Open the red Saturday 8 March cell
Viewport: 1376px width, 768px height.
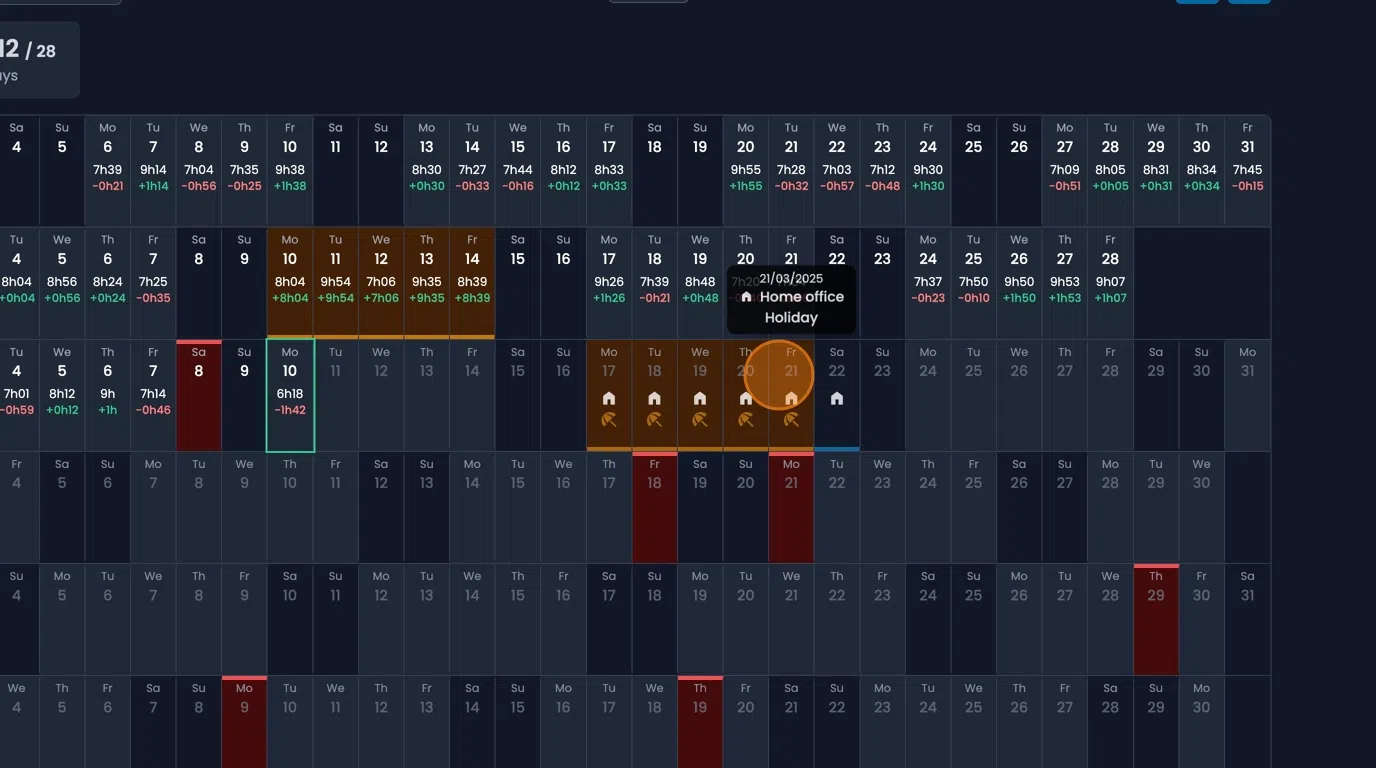[x=198, y=395]
